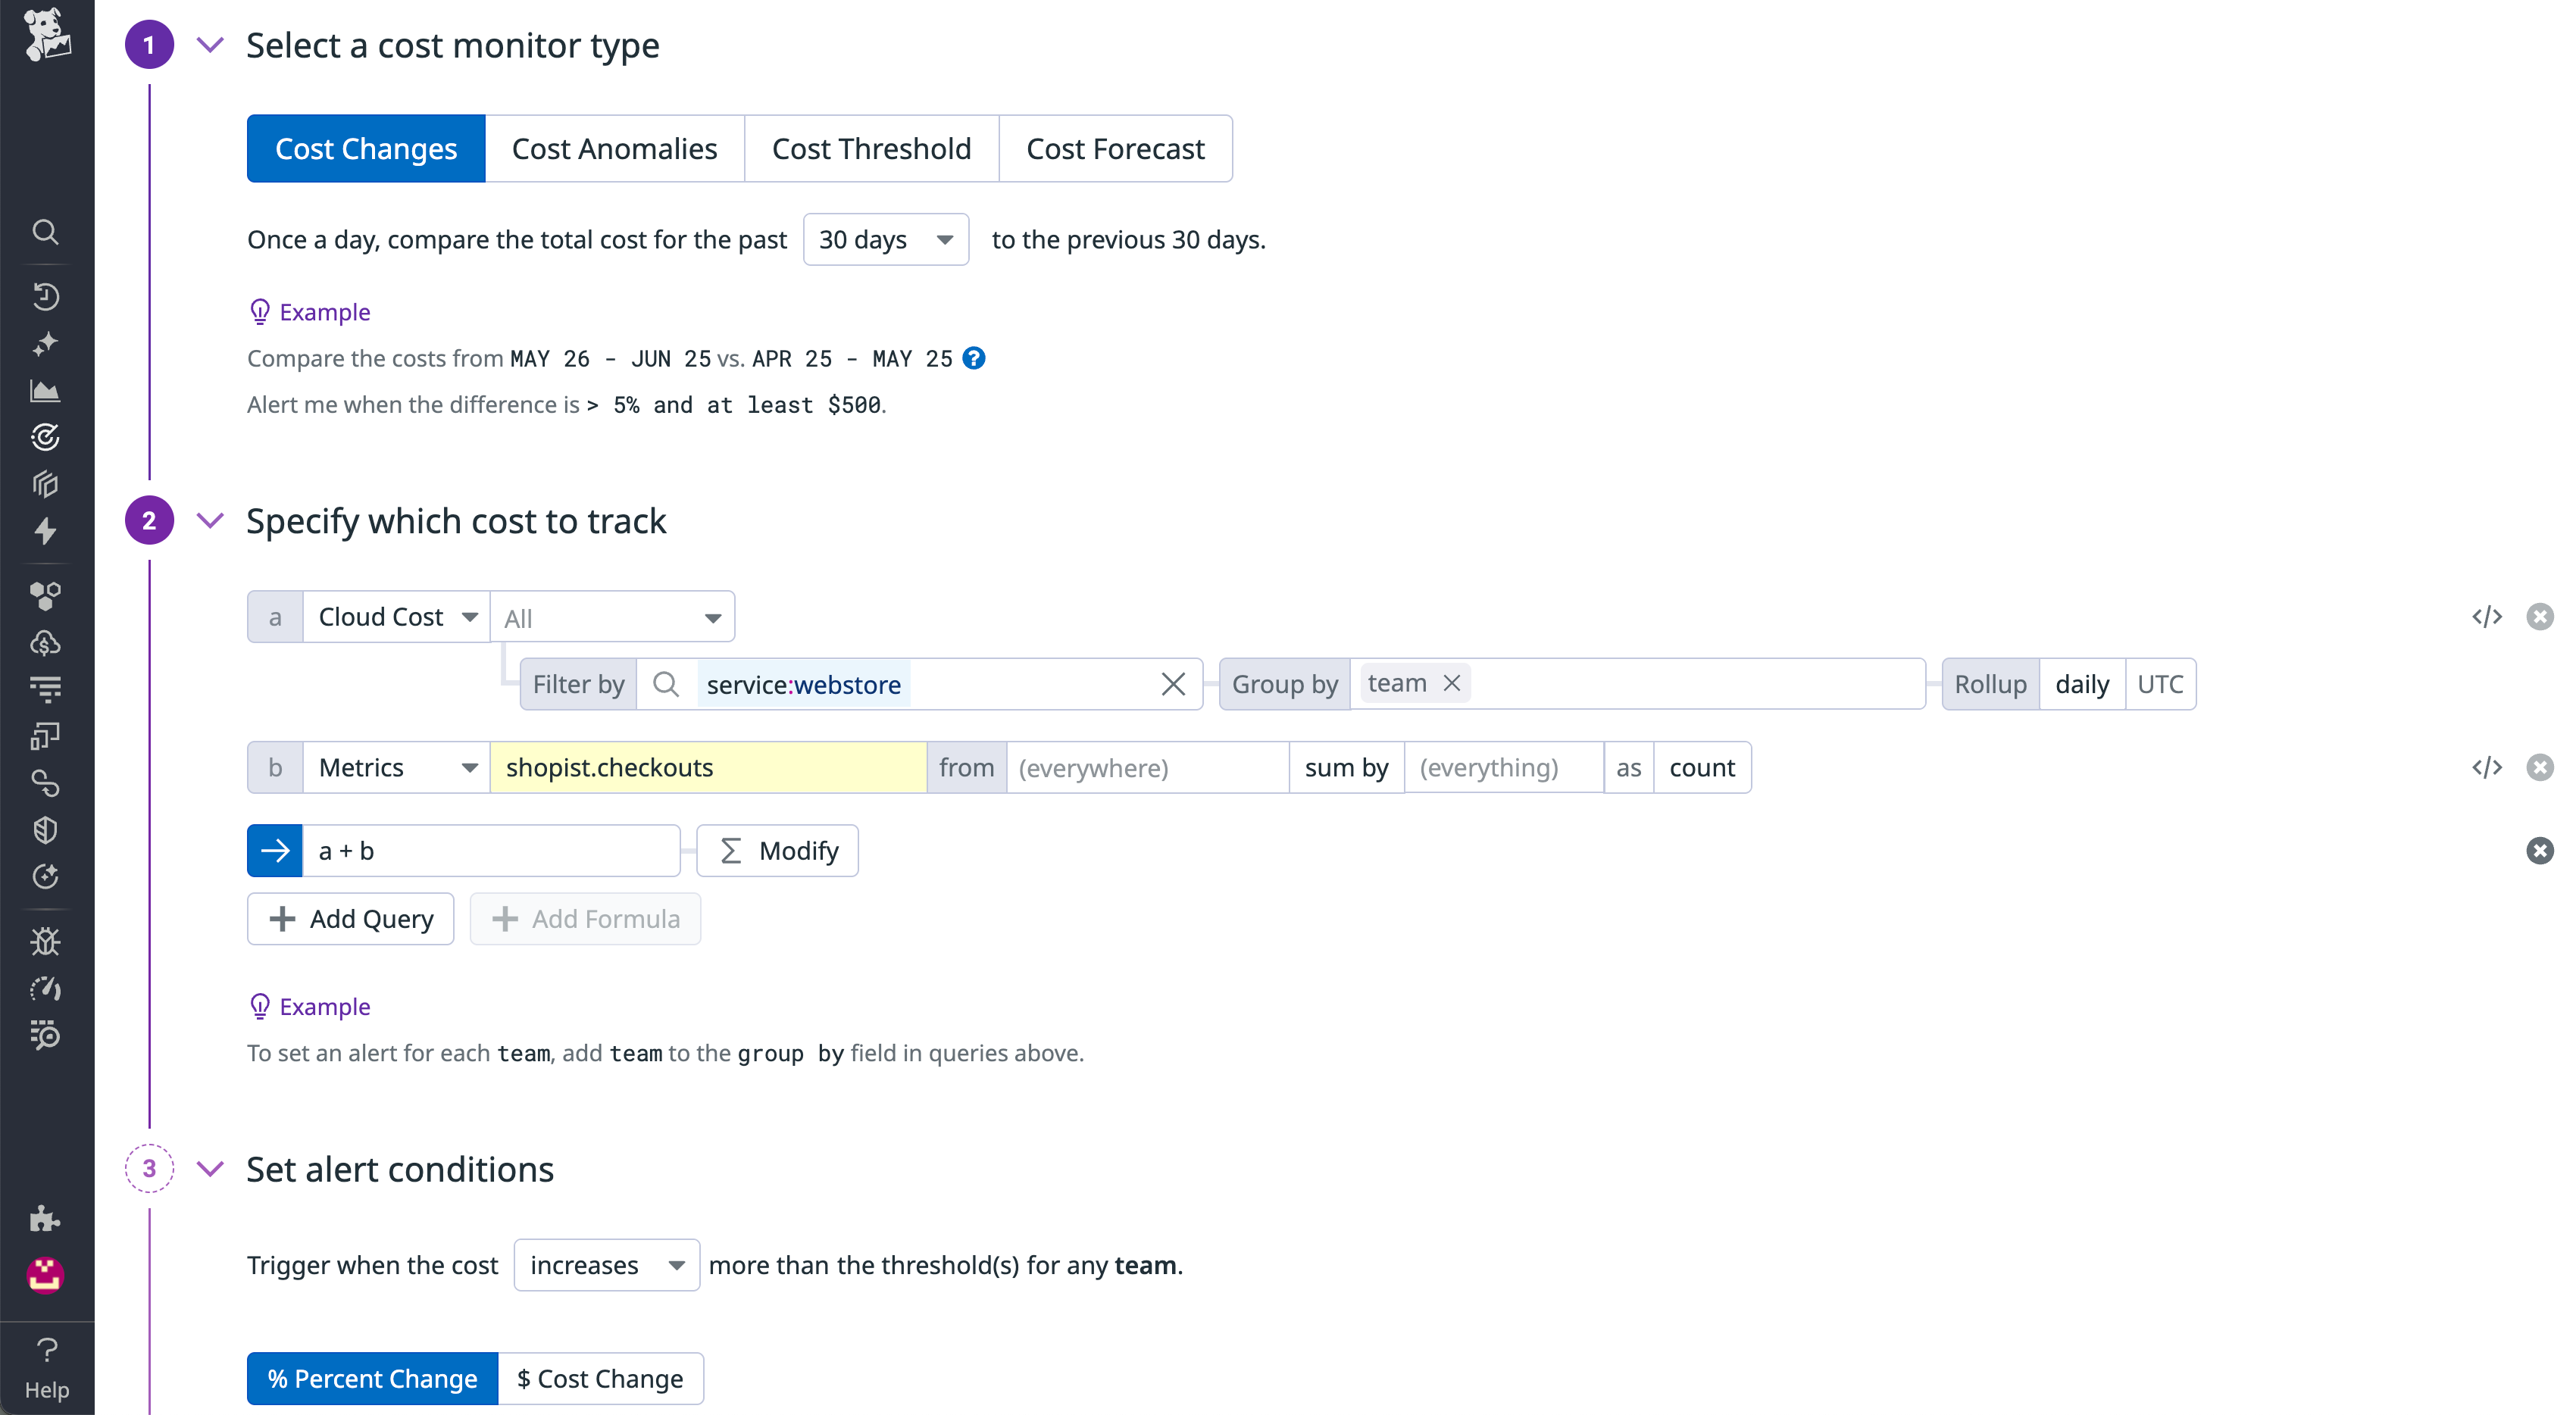Screen dimensions: 2576x1415
Task: Click the Datadog logo at sidebar top
Action: coord(46,33)
